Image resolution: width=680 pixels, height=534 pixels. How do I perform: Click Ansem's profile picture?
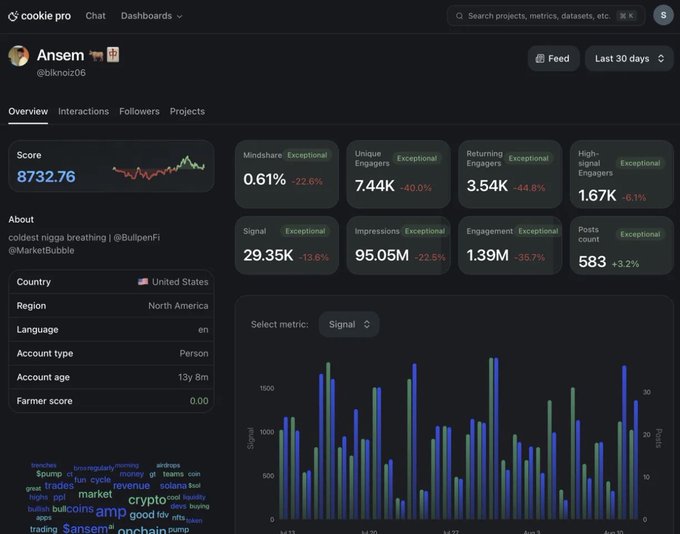point(19,56)
